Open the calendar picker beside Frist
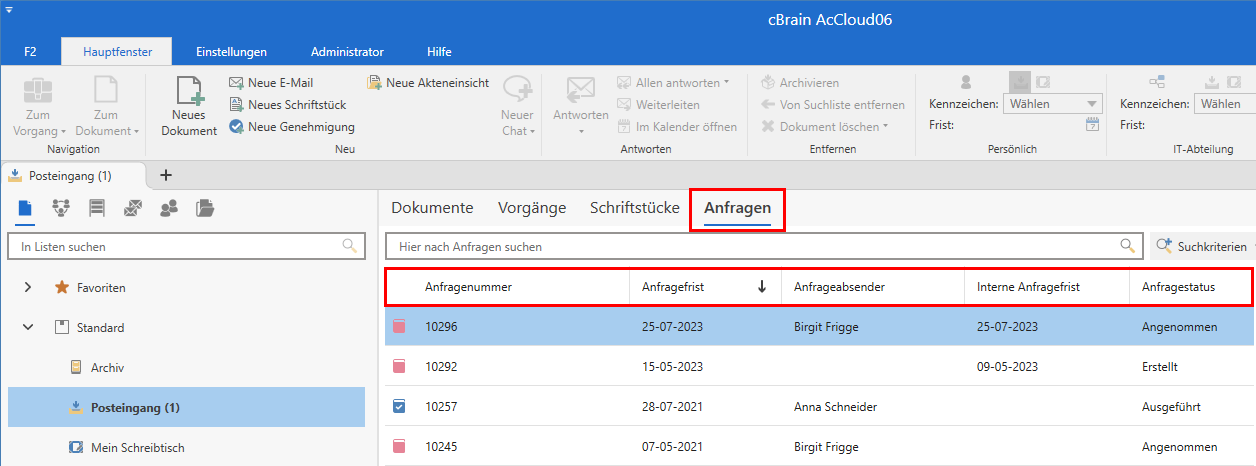The image size is (1256, 466). pos(1092,125)
